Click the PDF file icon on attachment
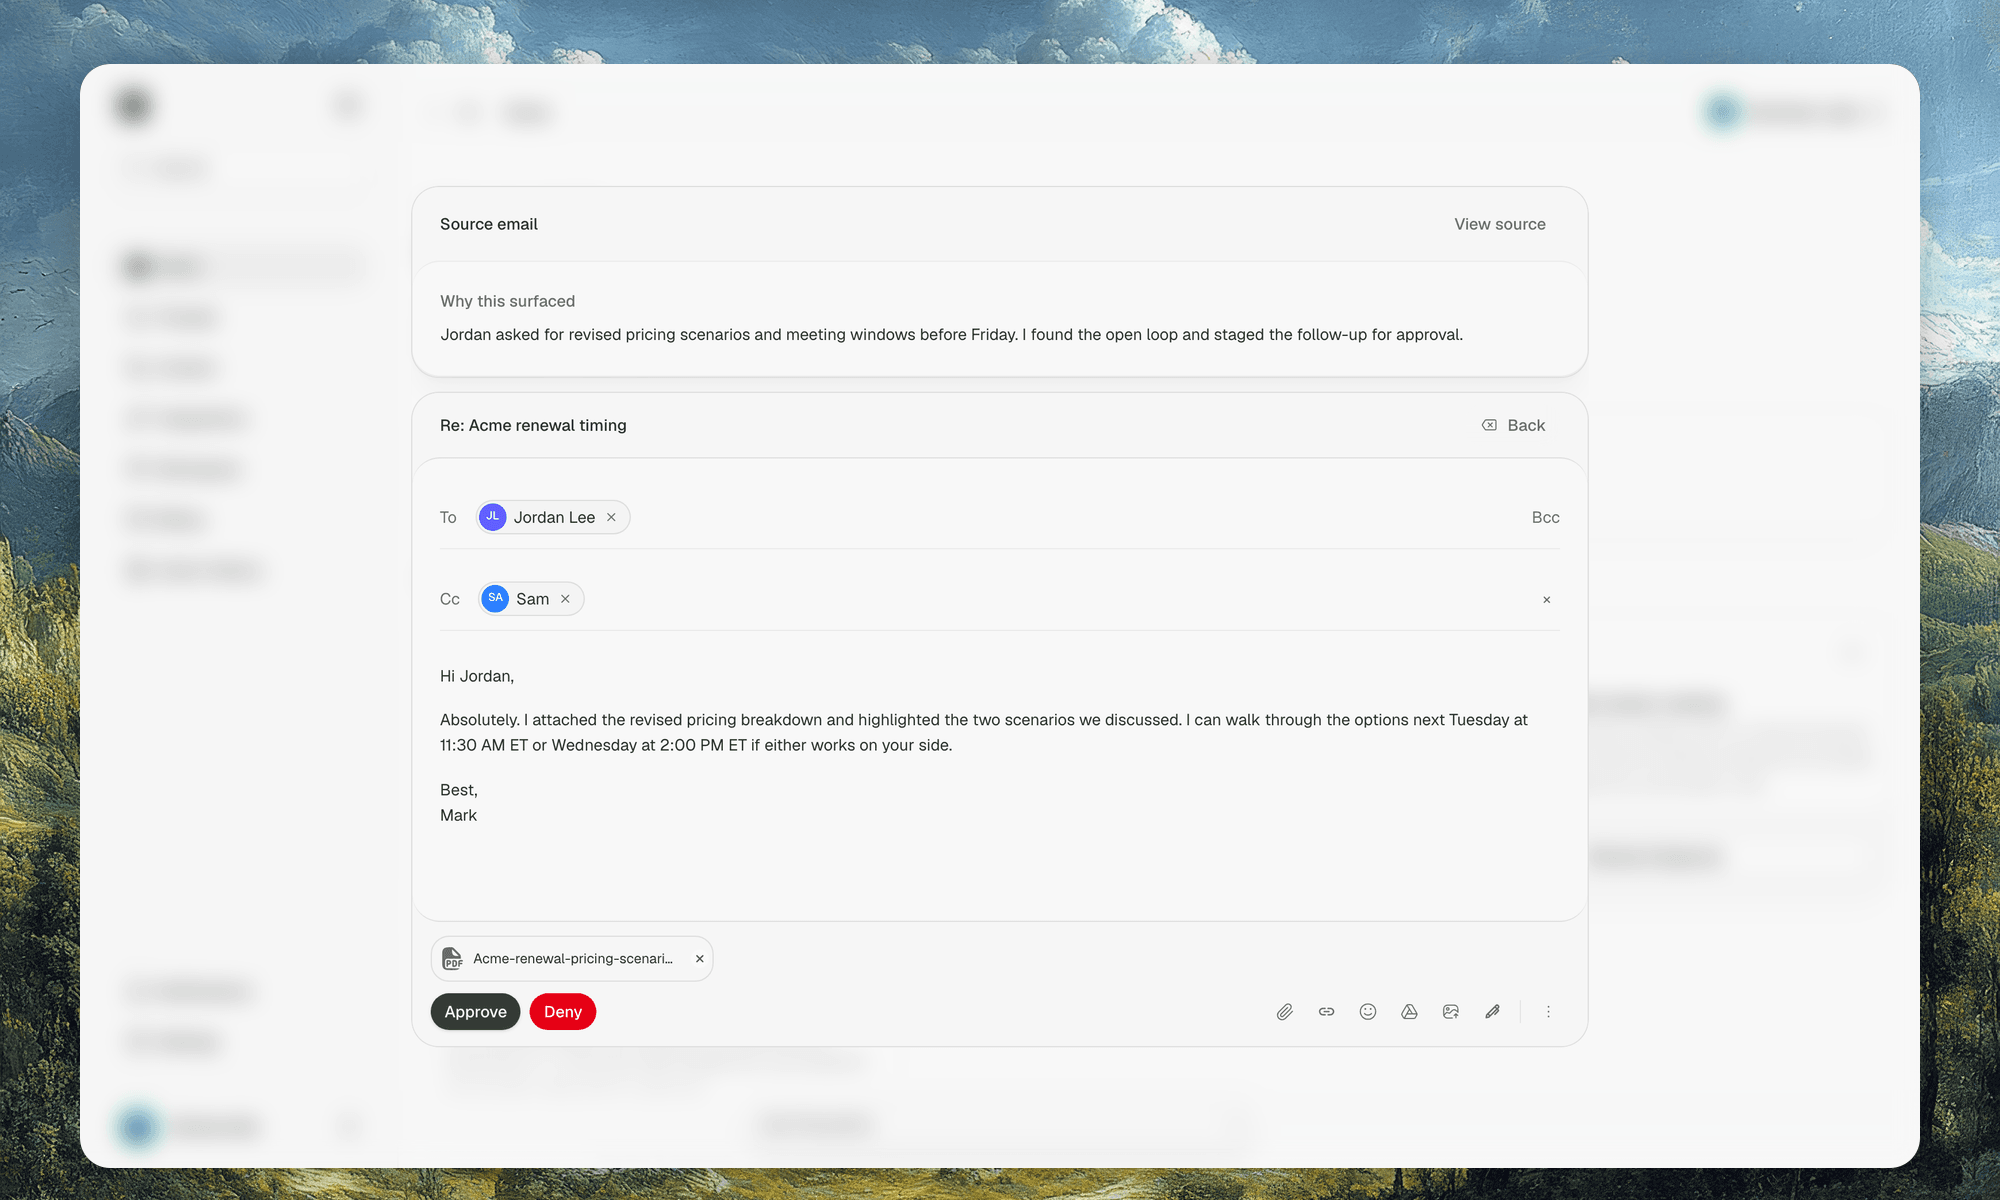 pyautogui.click(x=452, y=959)
